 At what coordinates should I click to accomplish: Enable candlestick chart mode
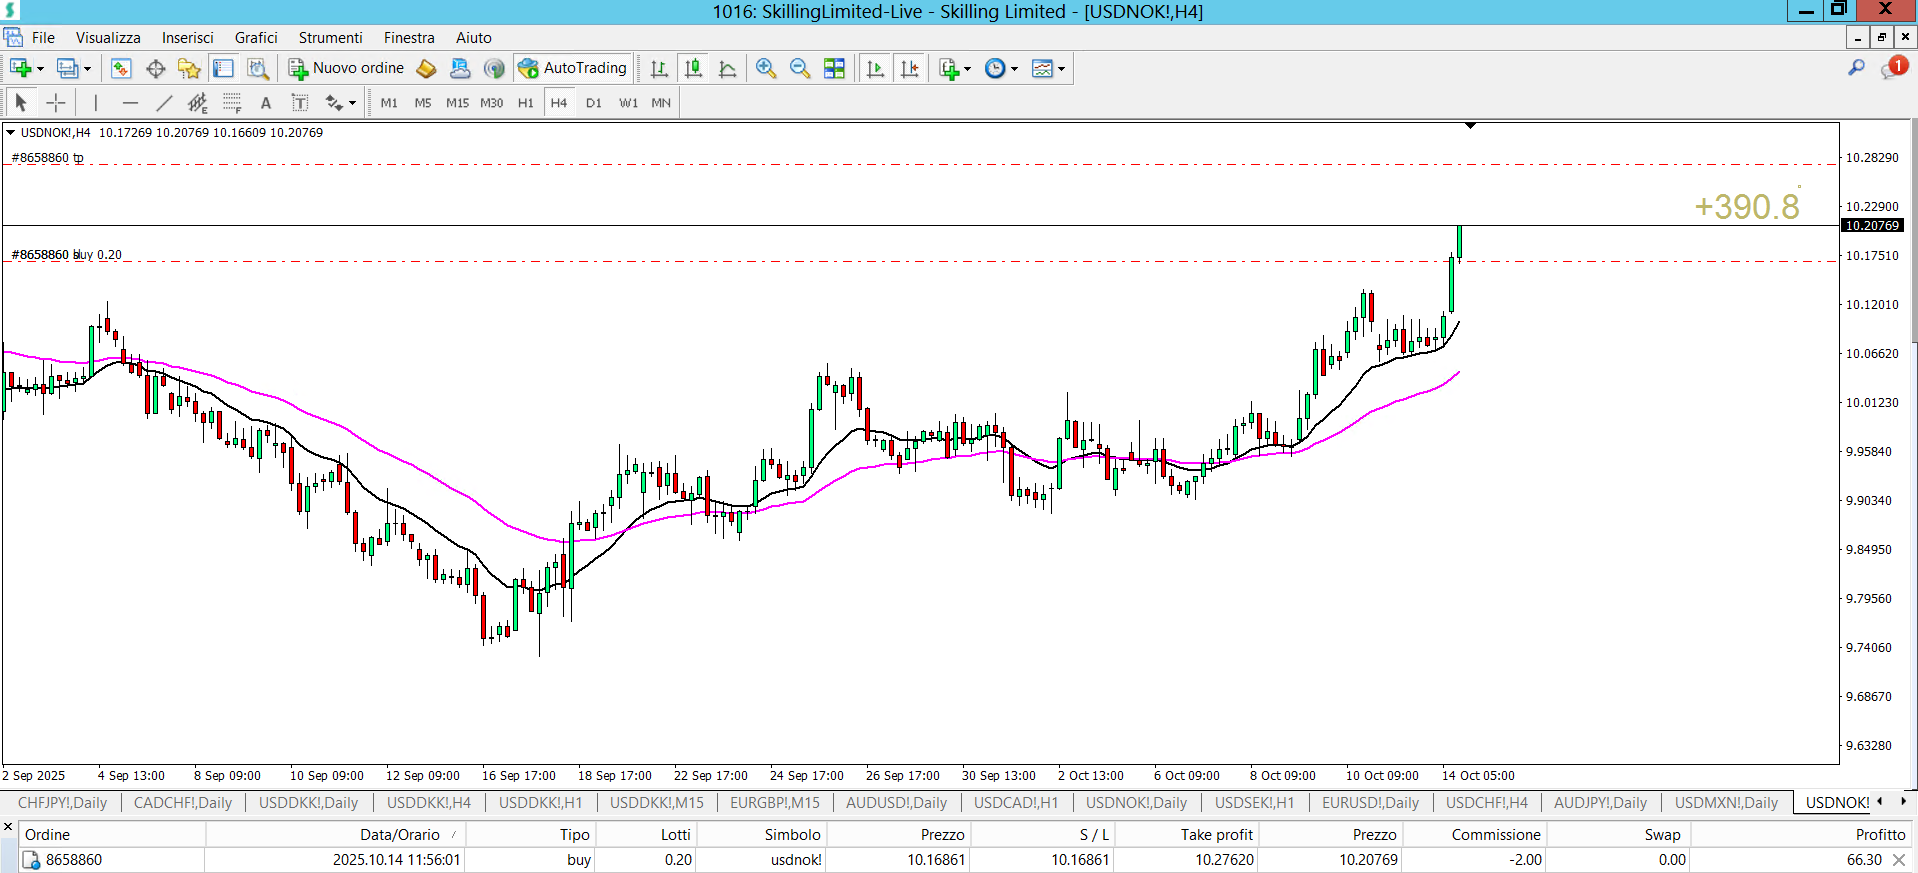pyautogui.click(x=693, y=68)
